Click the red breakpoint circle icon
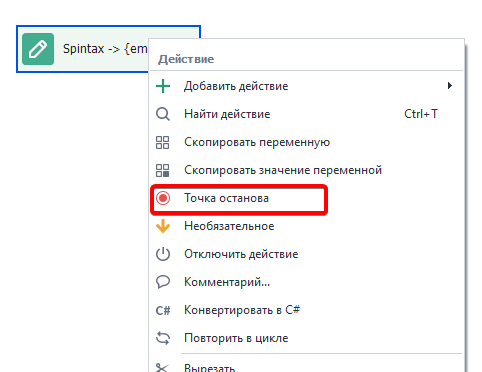482x372 pixels. coord(163,198)
